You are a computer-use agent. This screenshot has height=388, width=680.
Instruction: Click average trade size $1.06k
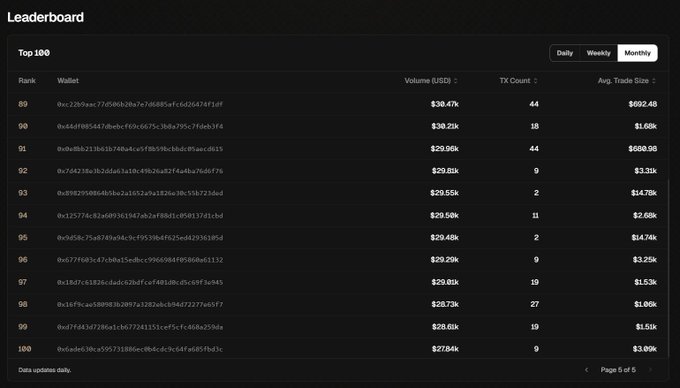pyautogui.click(x=646, y=304)
